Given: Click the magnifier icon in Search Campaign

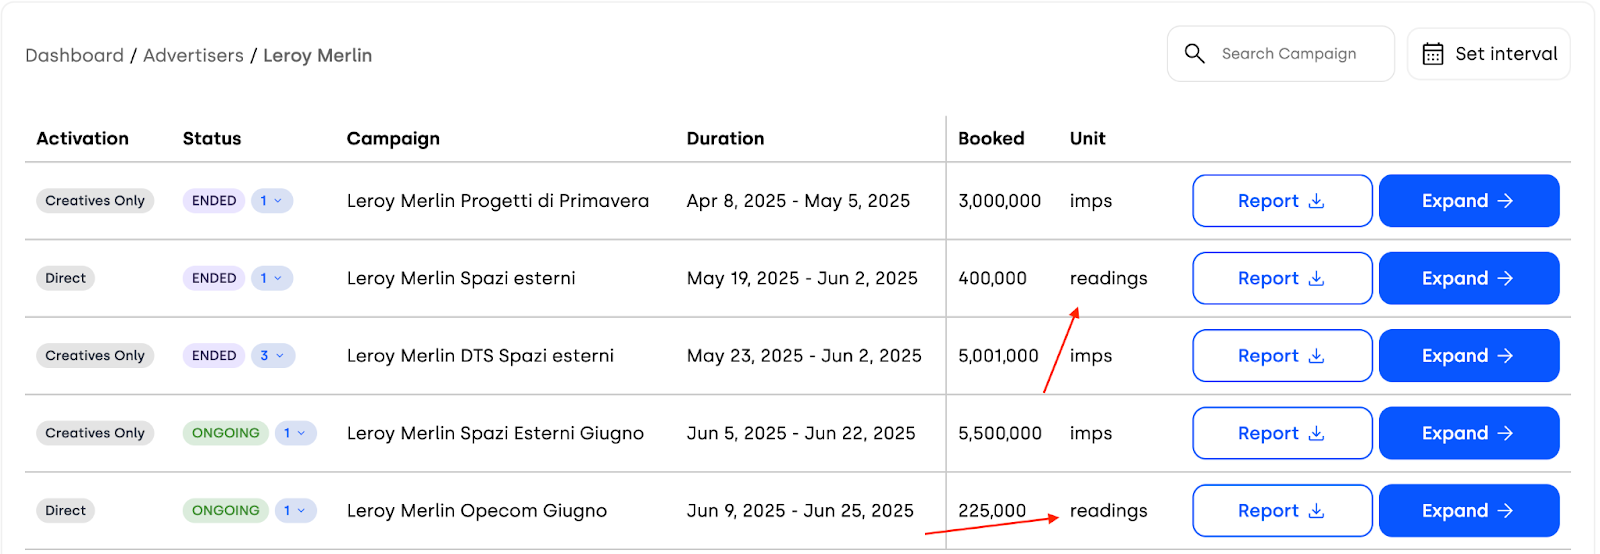Looking at the screenshot, I should pos(1194,53).
